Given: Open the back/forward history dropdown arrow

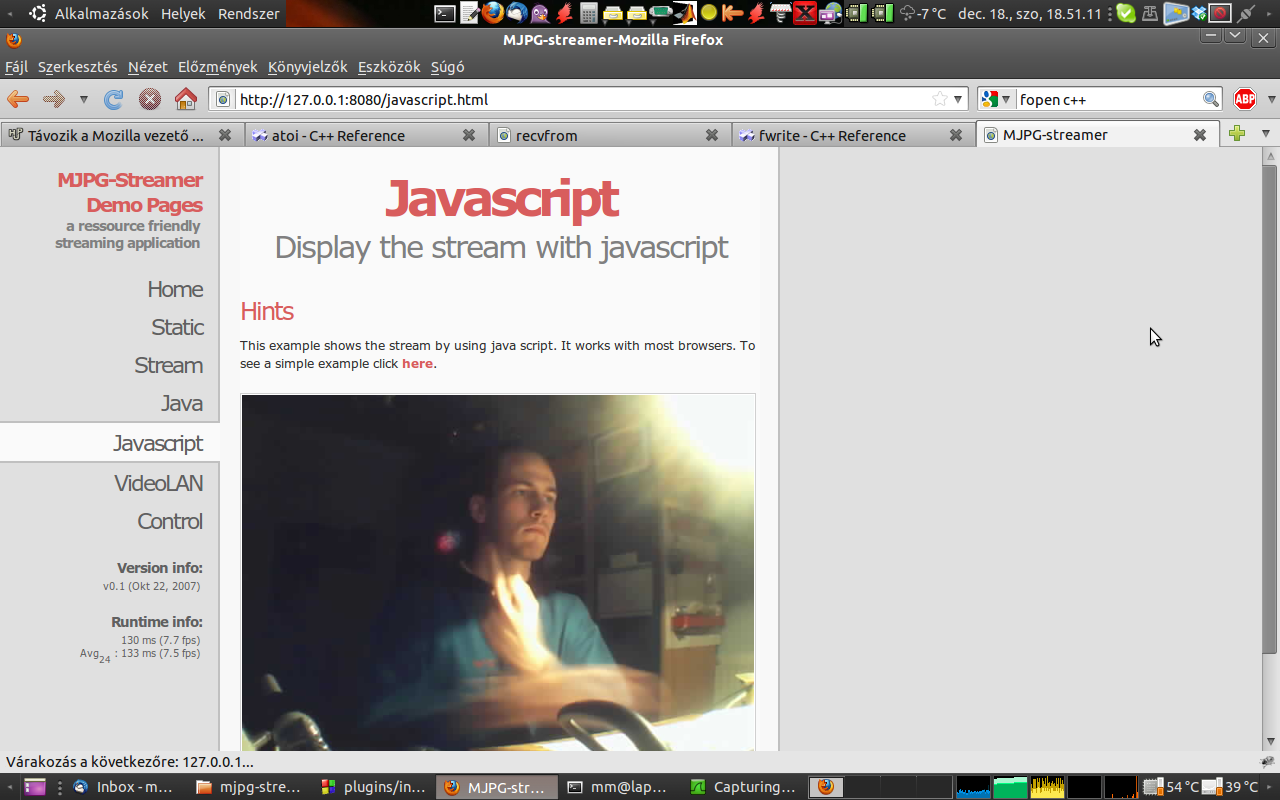Looking at the screenshot, I should [x=84, y=99].
